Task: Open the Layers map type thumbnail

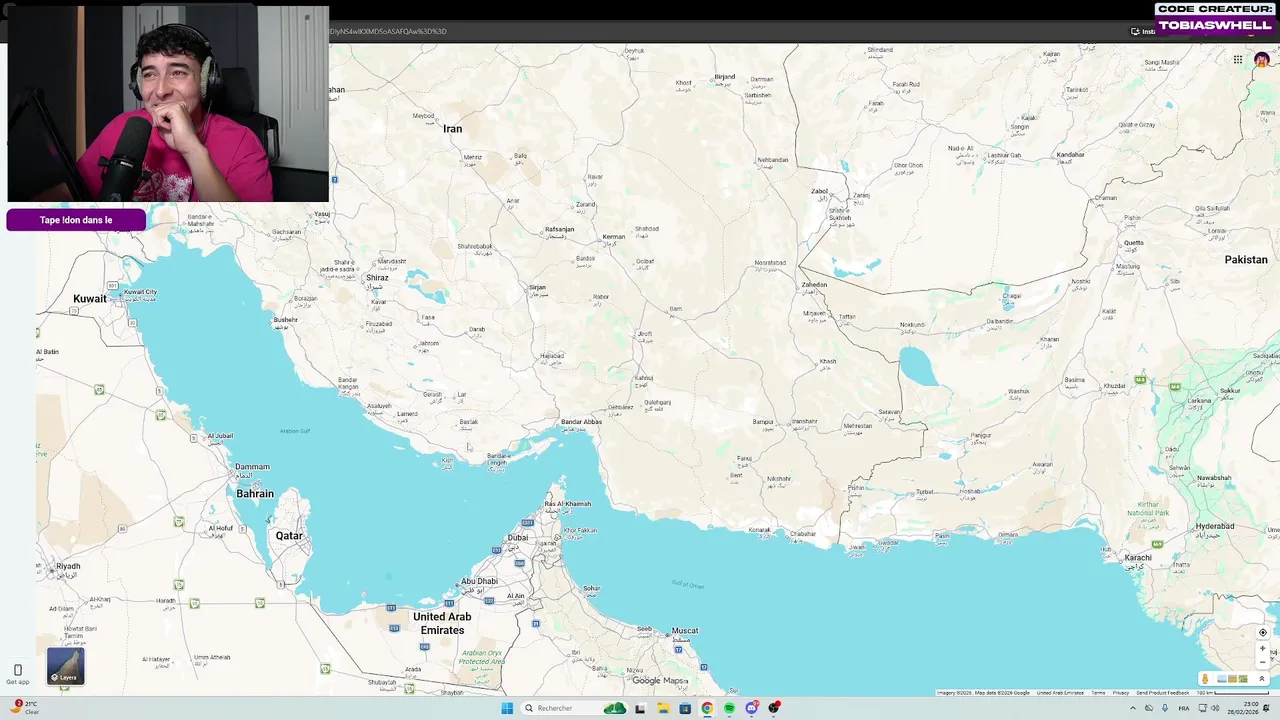Action: pyautogui.click(x=66, y=666)
